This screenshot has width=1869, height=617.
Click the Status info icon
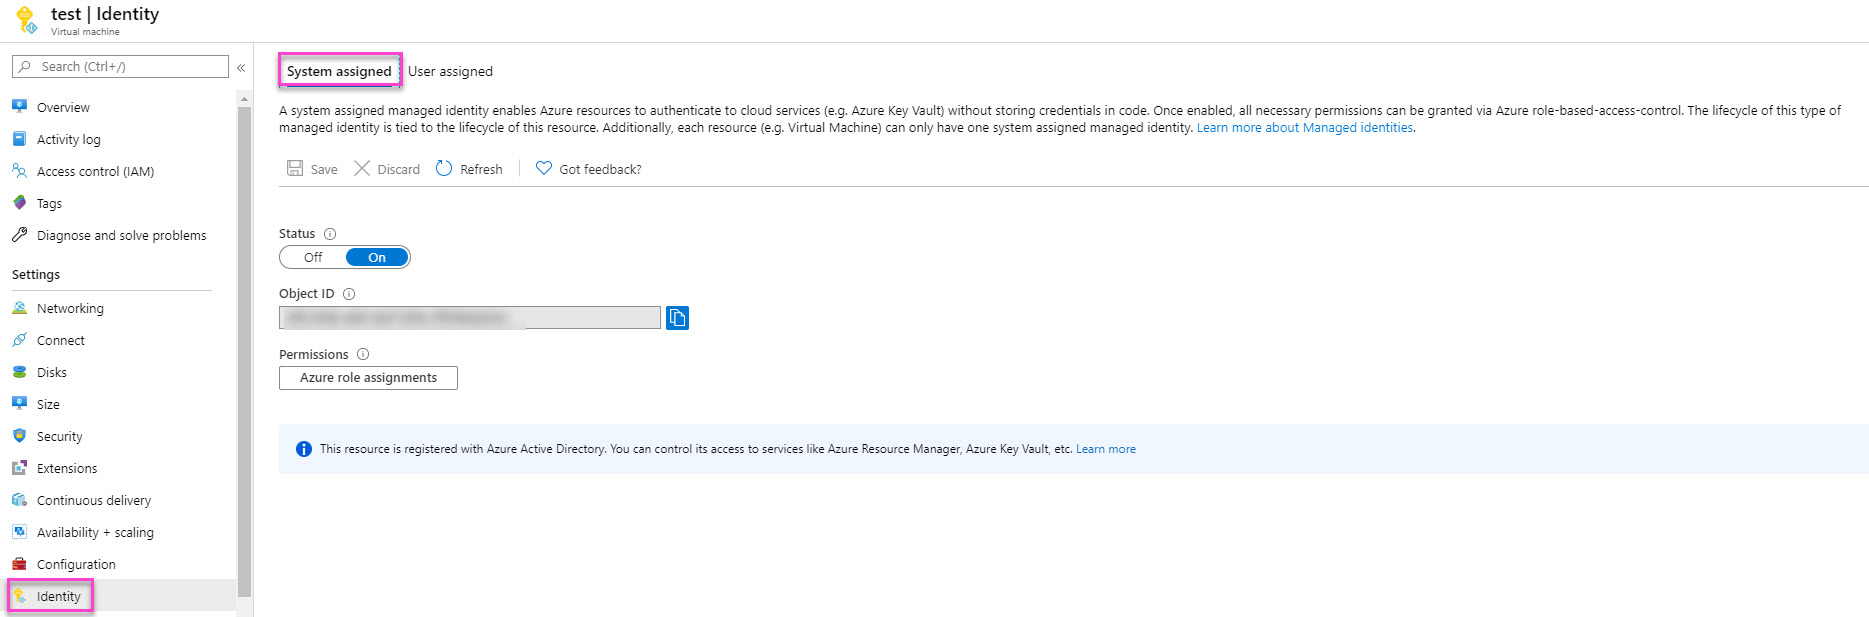(330, 234)
